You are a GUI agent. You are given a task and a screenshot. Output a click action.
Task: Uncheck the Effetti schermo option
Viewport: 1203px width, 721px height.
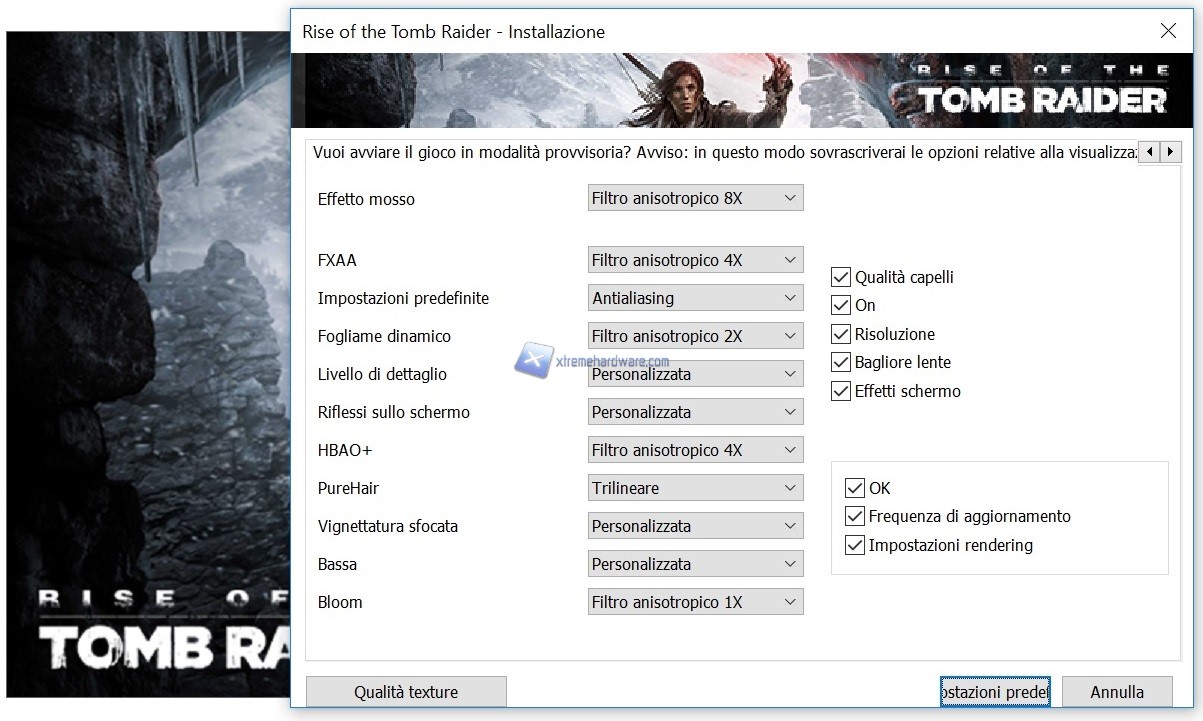841,391
